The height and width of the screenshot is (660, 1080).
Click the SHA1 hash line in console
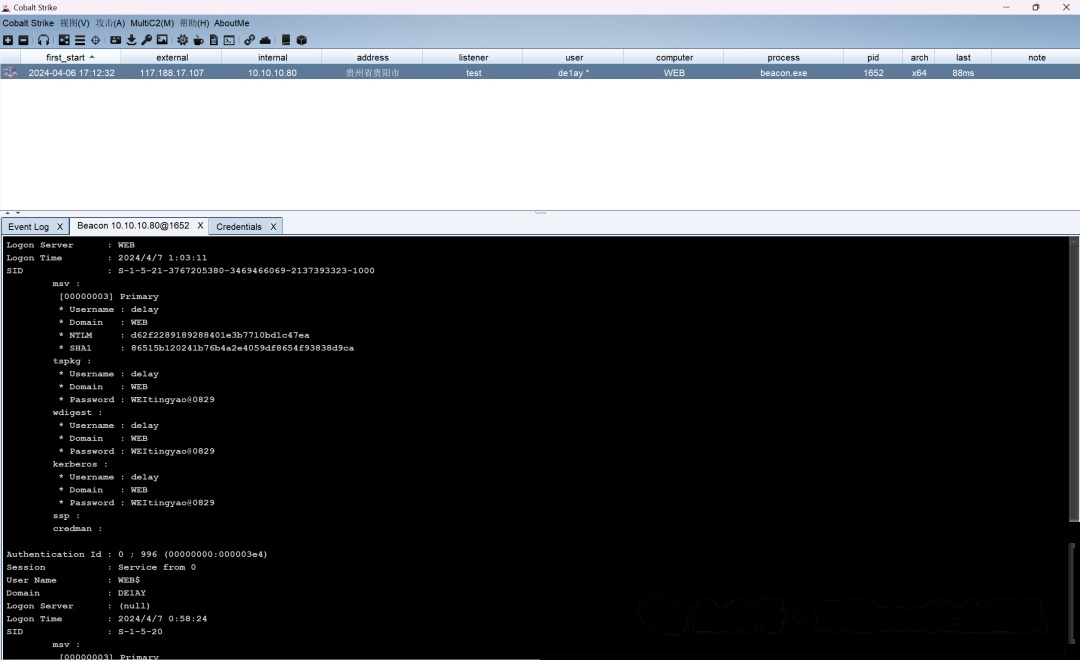[207, 349]
